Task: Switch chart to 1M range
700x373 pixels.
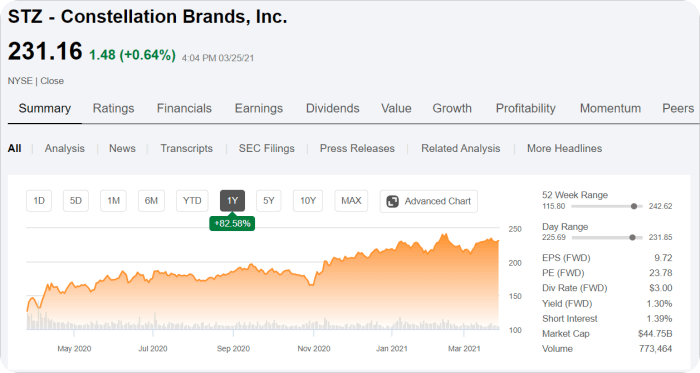Action: click(x=113, y=201)
